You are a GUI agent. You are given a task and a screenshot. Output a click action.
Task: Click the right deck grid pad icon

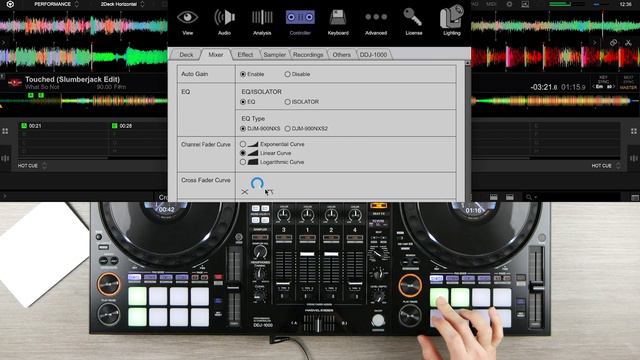634,131
